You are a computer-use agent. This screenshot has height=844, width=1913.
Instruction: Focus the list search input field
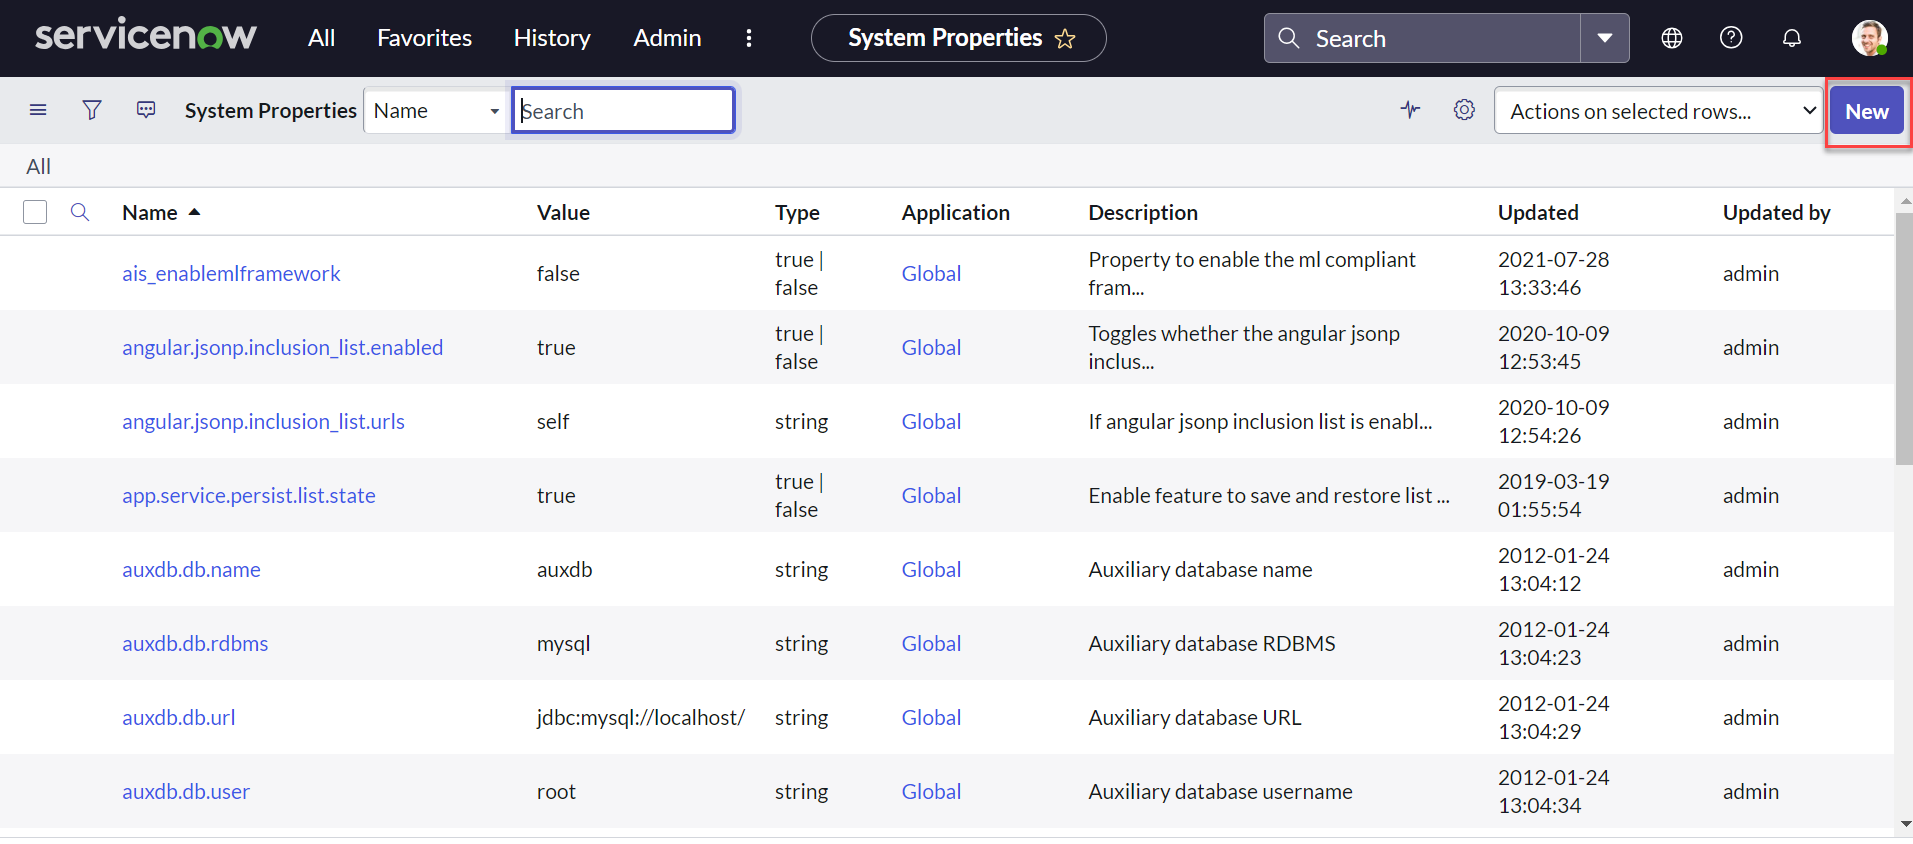624,111
